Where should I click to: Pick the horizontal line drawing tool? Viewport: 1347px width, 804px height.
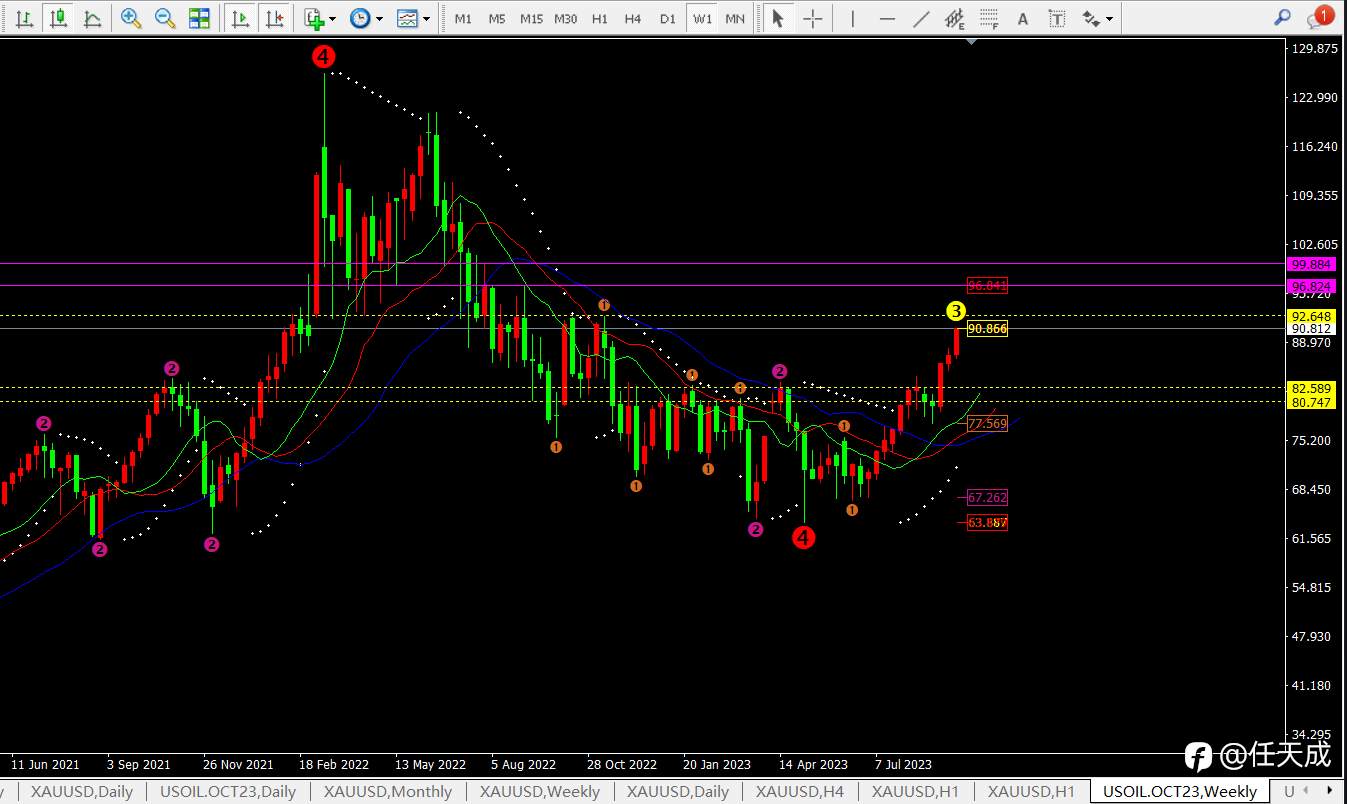point(887,18)
